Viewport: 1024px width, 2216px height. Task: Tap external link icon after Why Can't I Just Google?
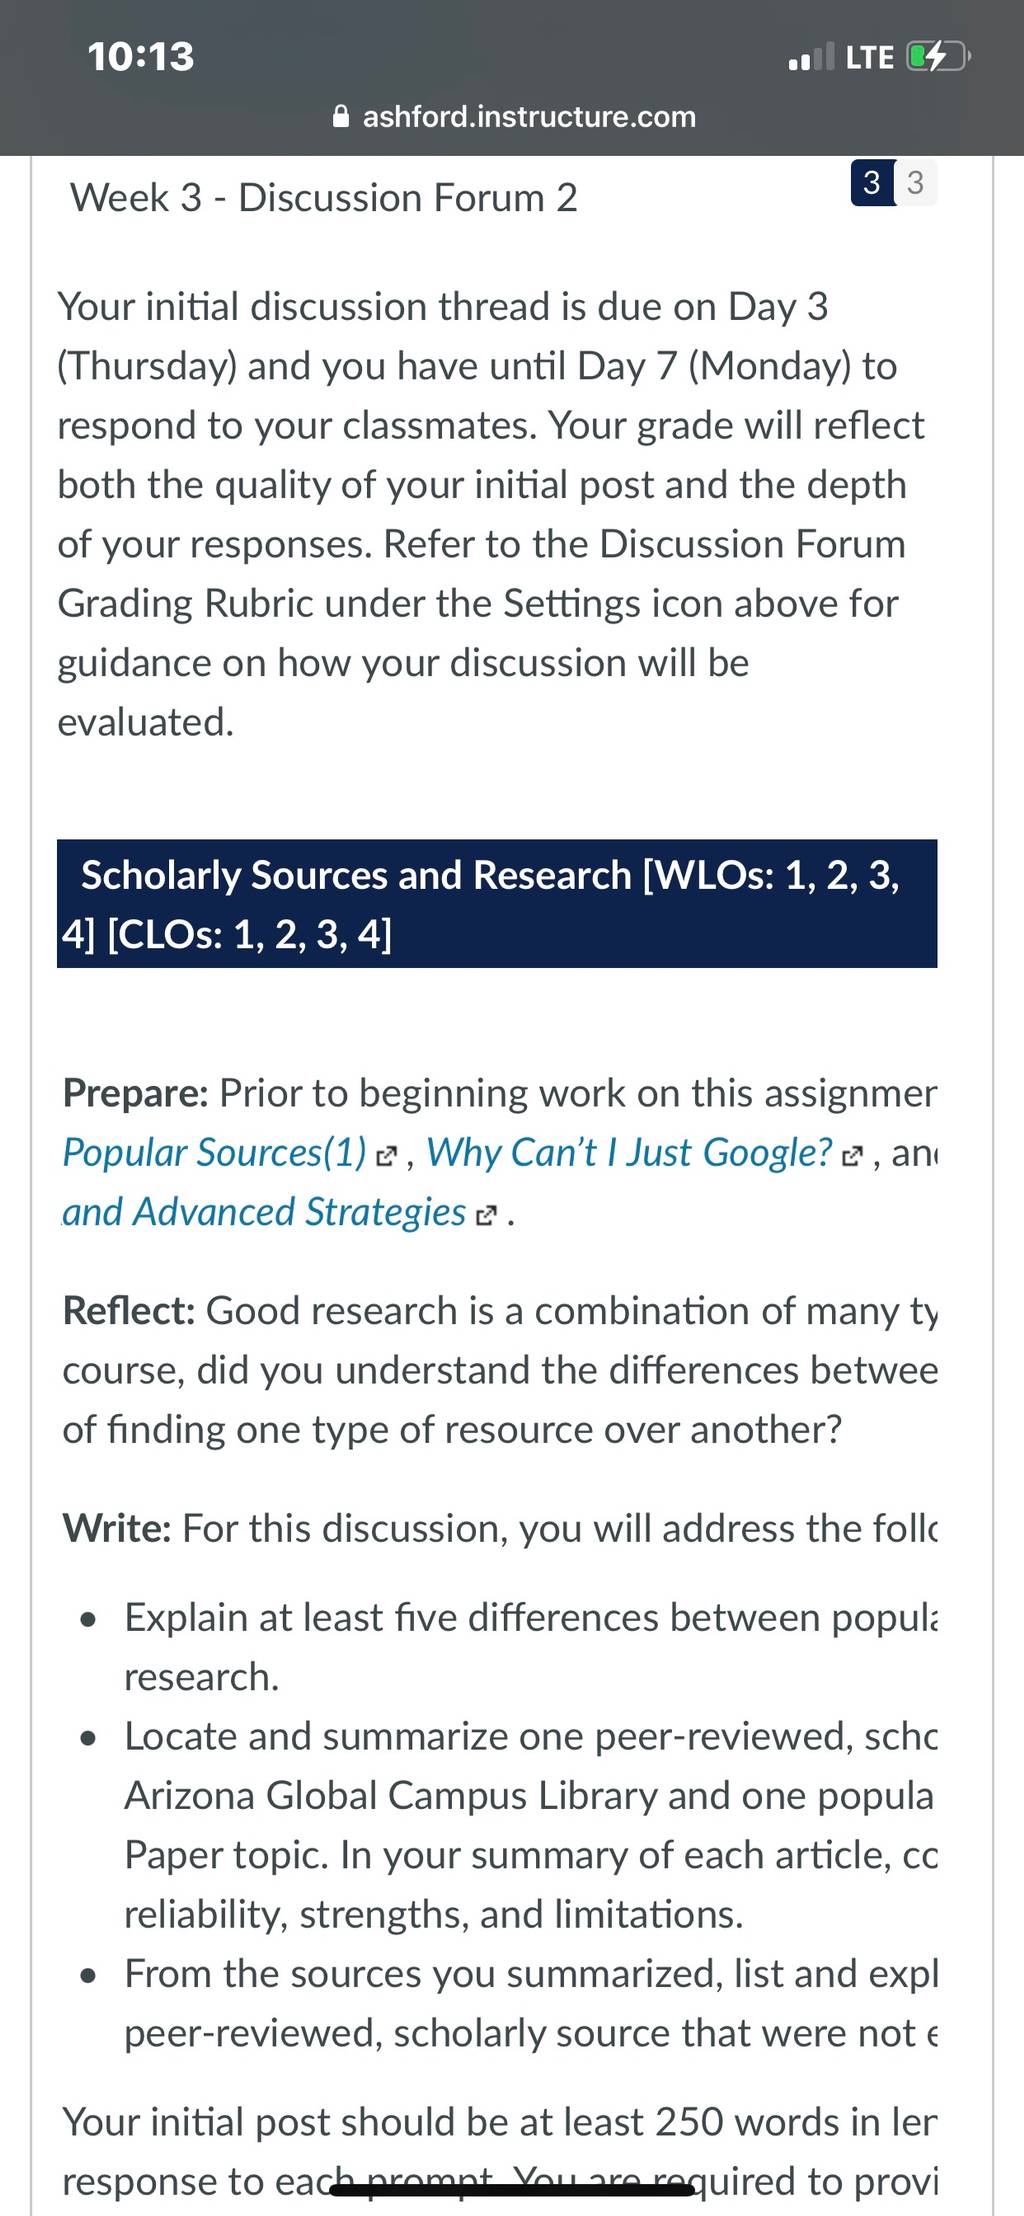(x=851, y=1158)
